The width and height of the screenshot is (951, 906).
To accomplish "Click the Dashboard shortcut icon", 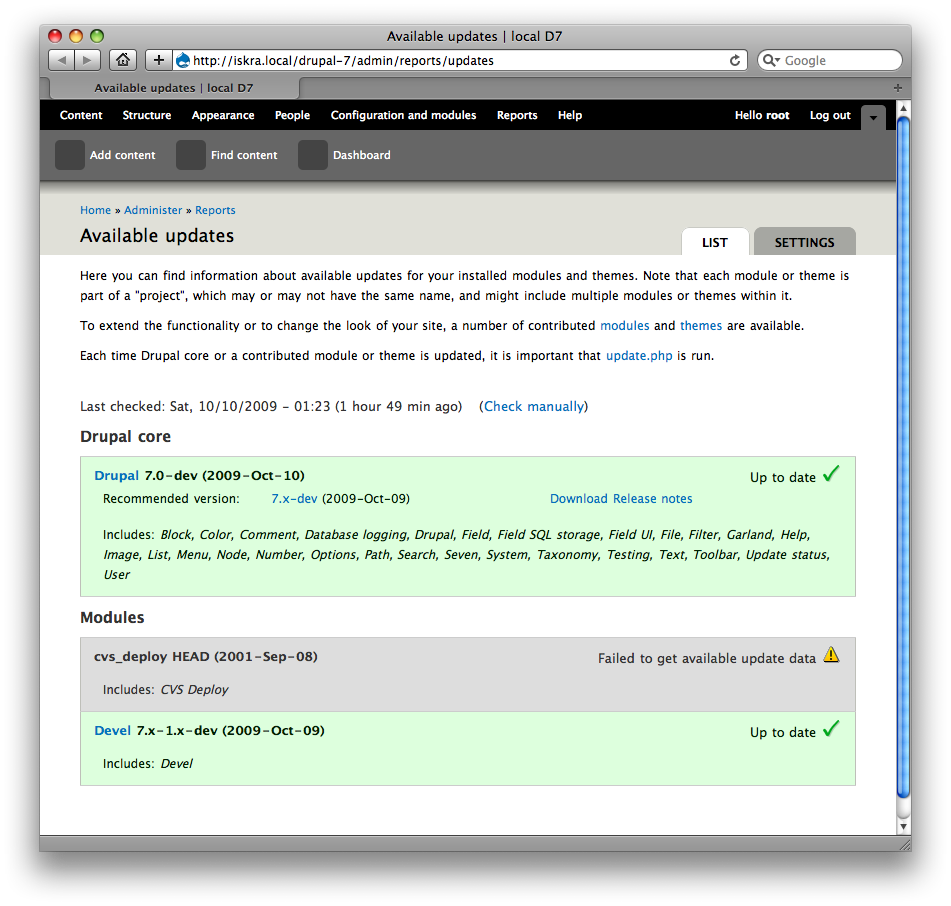I will click(312, 155).
